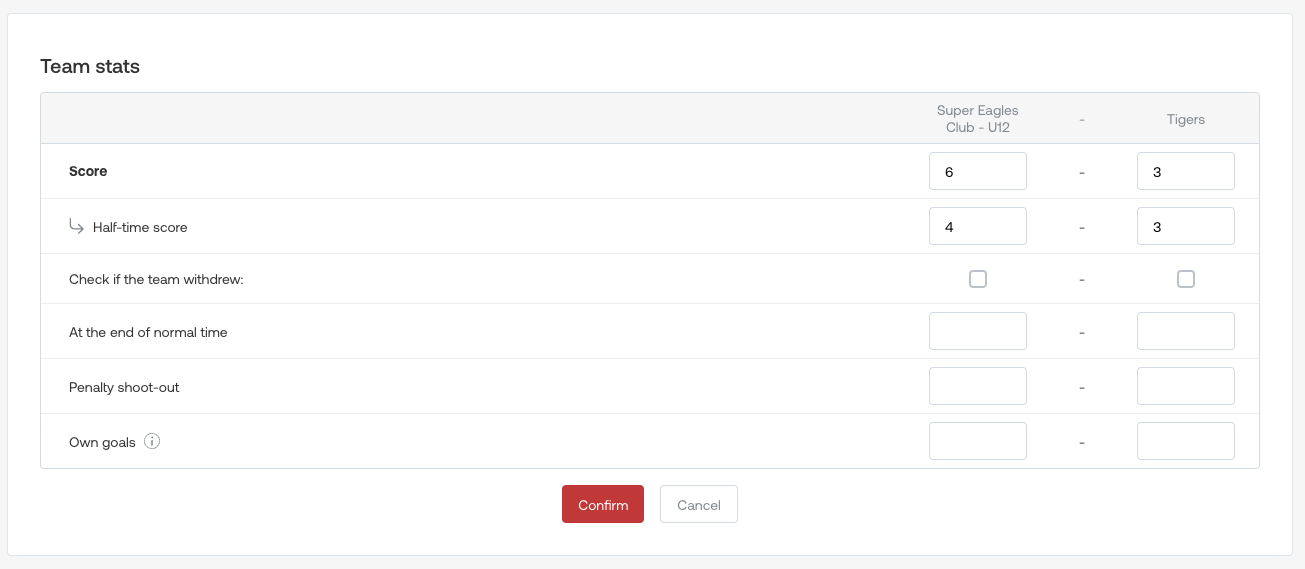Select Tigers penalty shoot-out field
The width and height of the screenshot is (1305, 569).
tap(1186, 386)
